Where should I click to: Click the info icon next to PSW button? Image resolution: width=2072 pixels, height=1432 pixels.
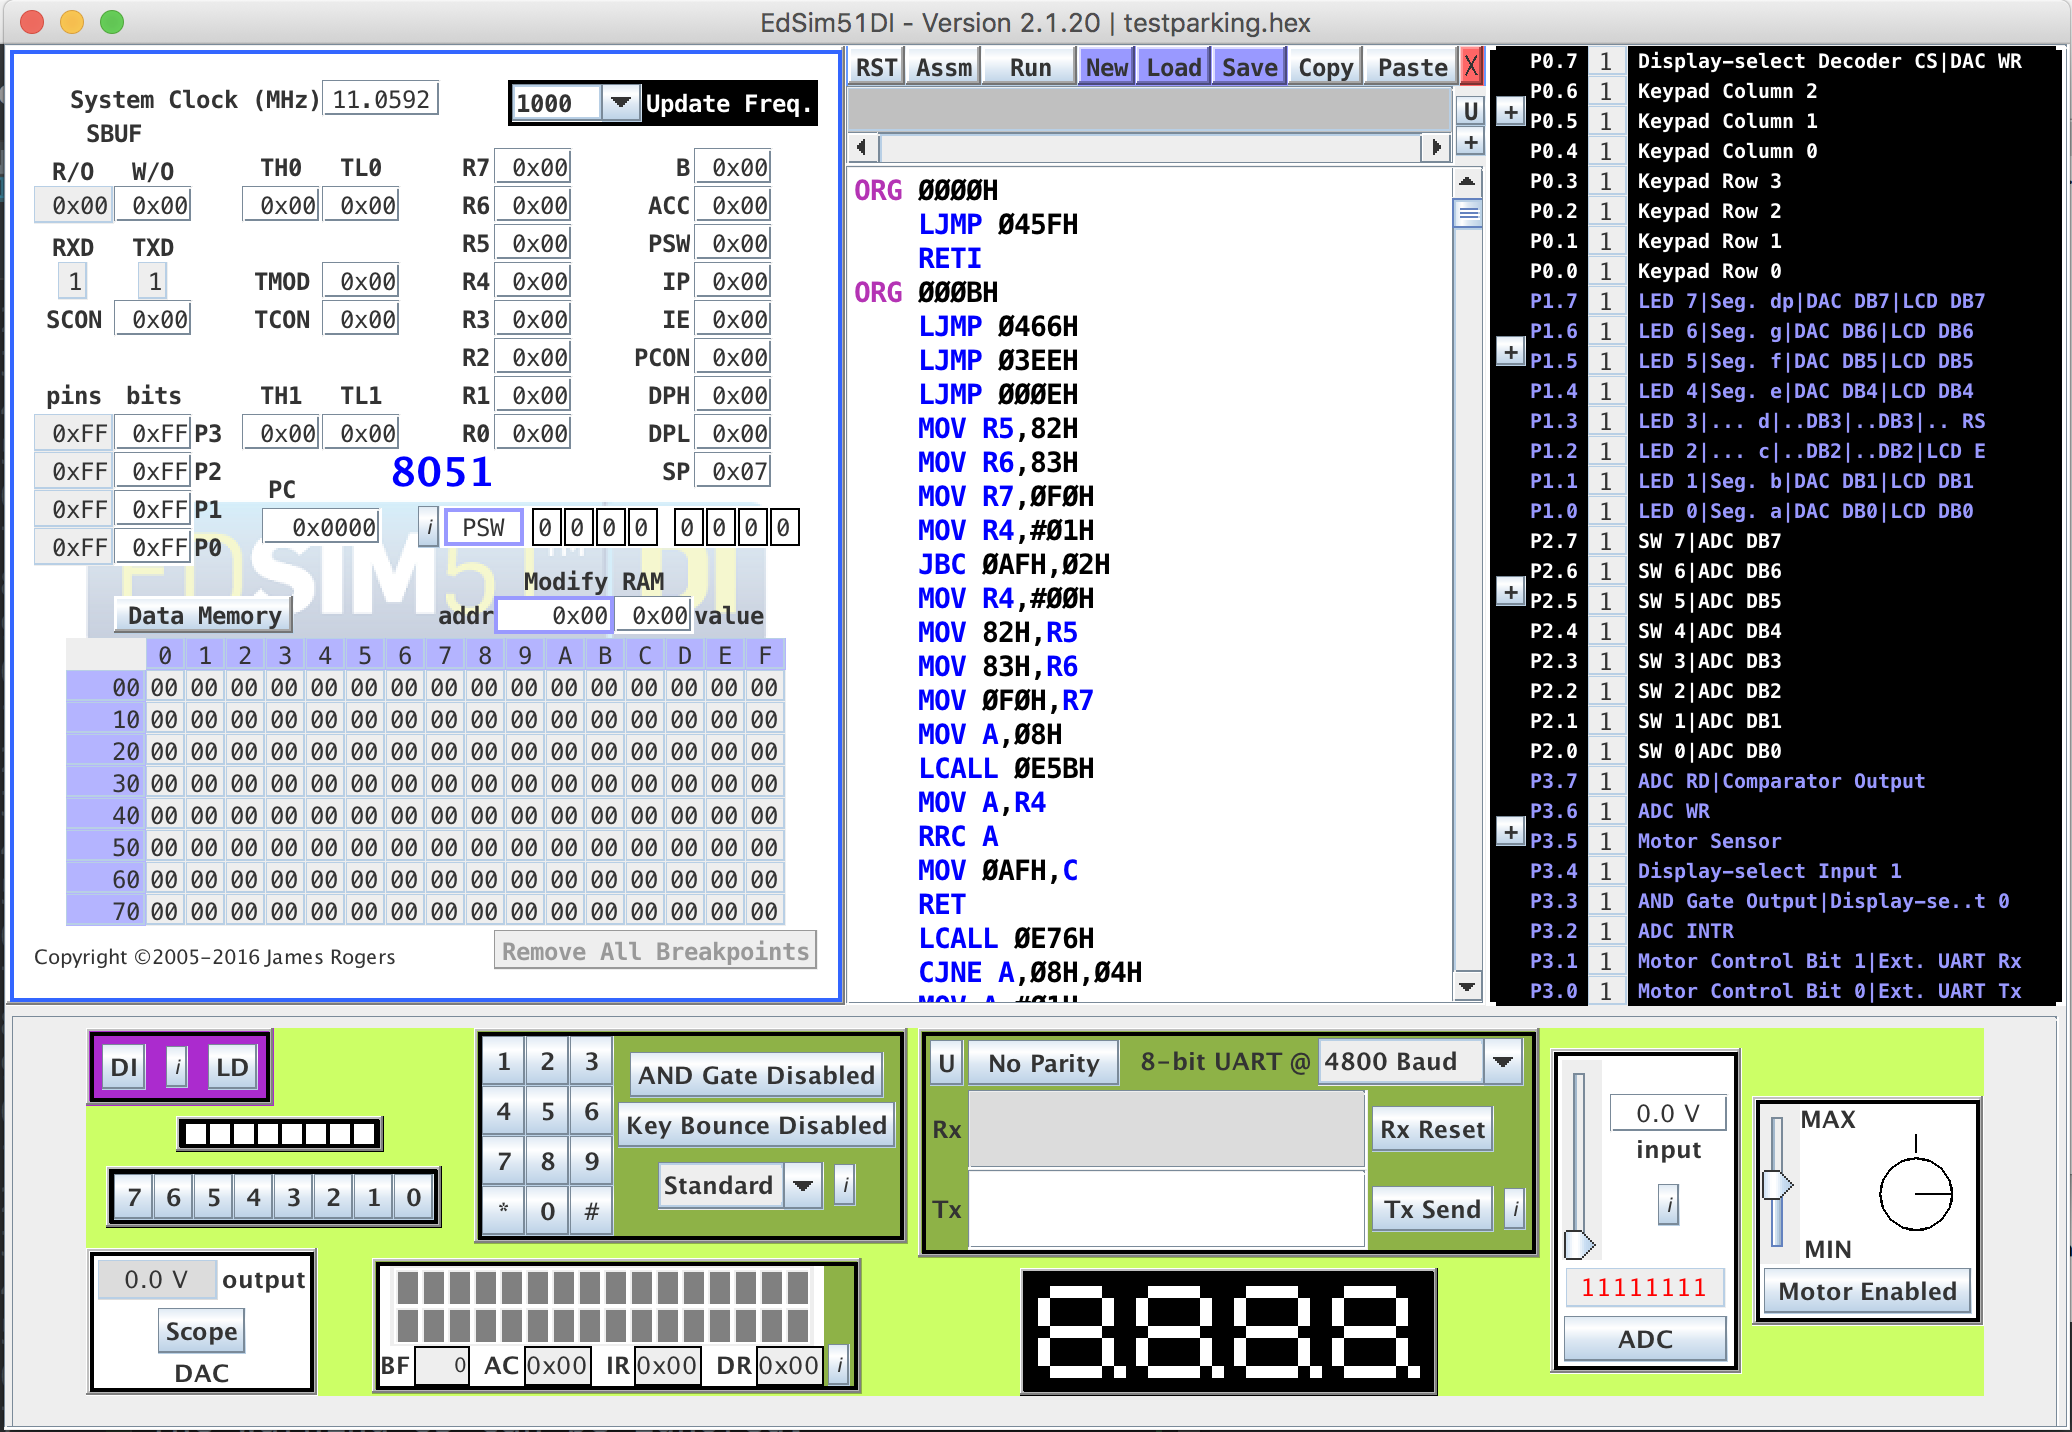coord(429,527)
